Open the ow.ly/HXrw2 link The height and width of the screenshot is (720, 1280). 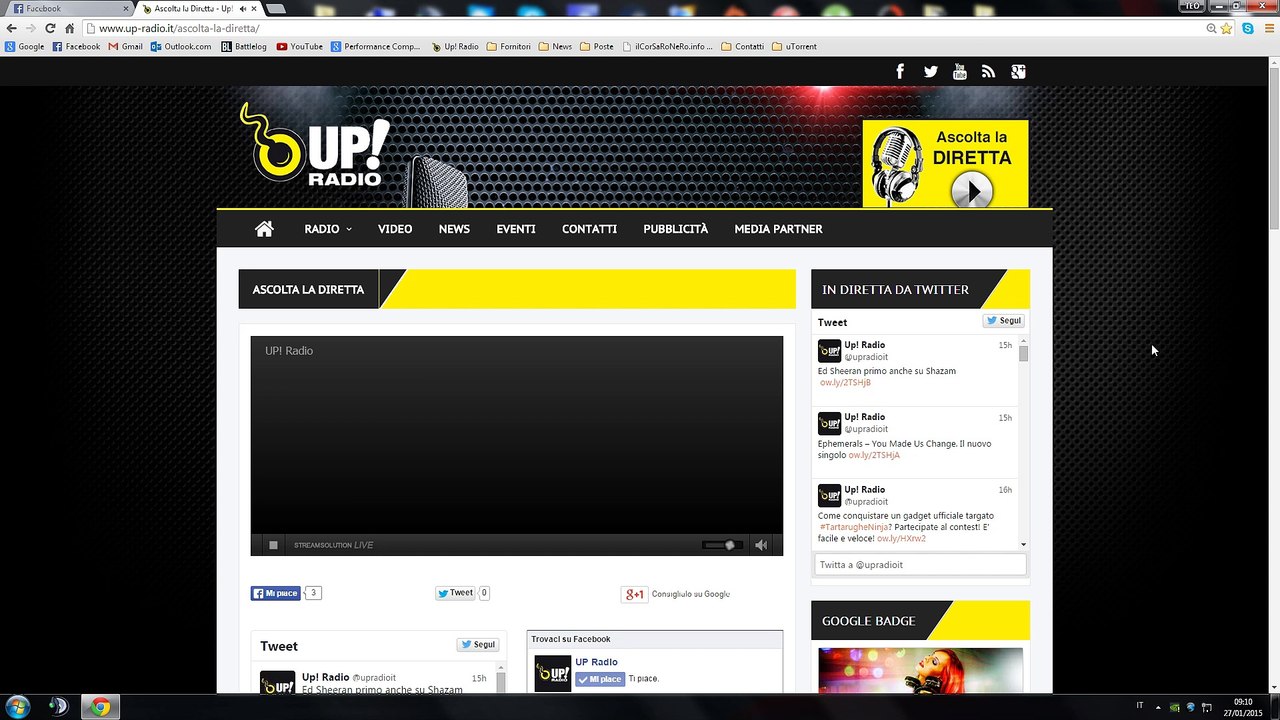coord(901,539)
